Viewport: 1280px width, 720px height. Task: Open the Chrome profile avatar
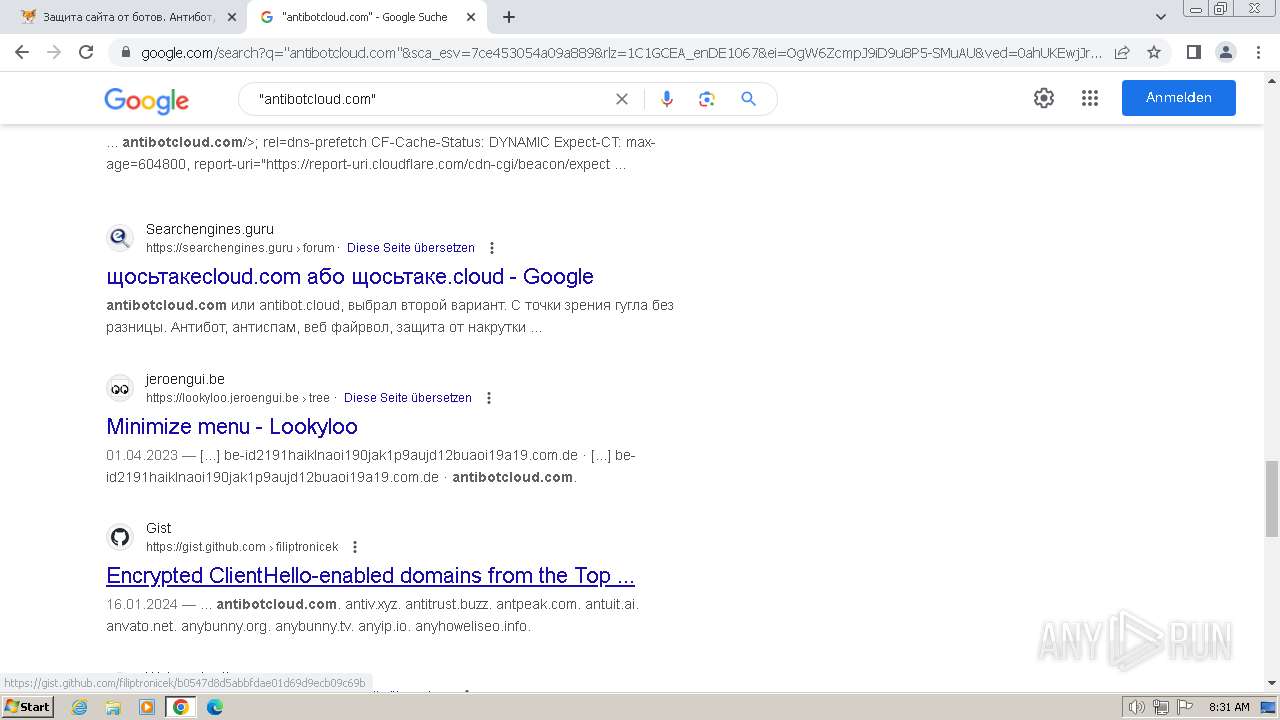point(1225,52)
